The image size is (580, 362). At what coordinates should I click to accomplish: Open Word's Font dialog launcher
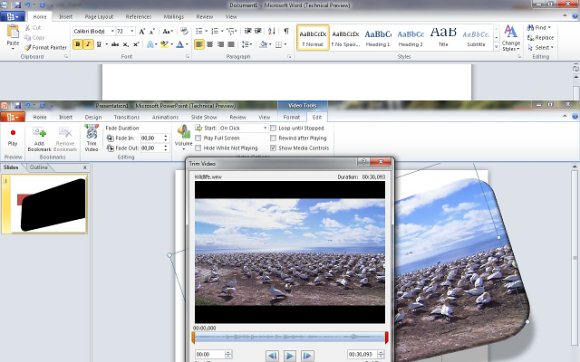(188, 57)
